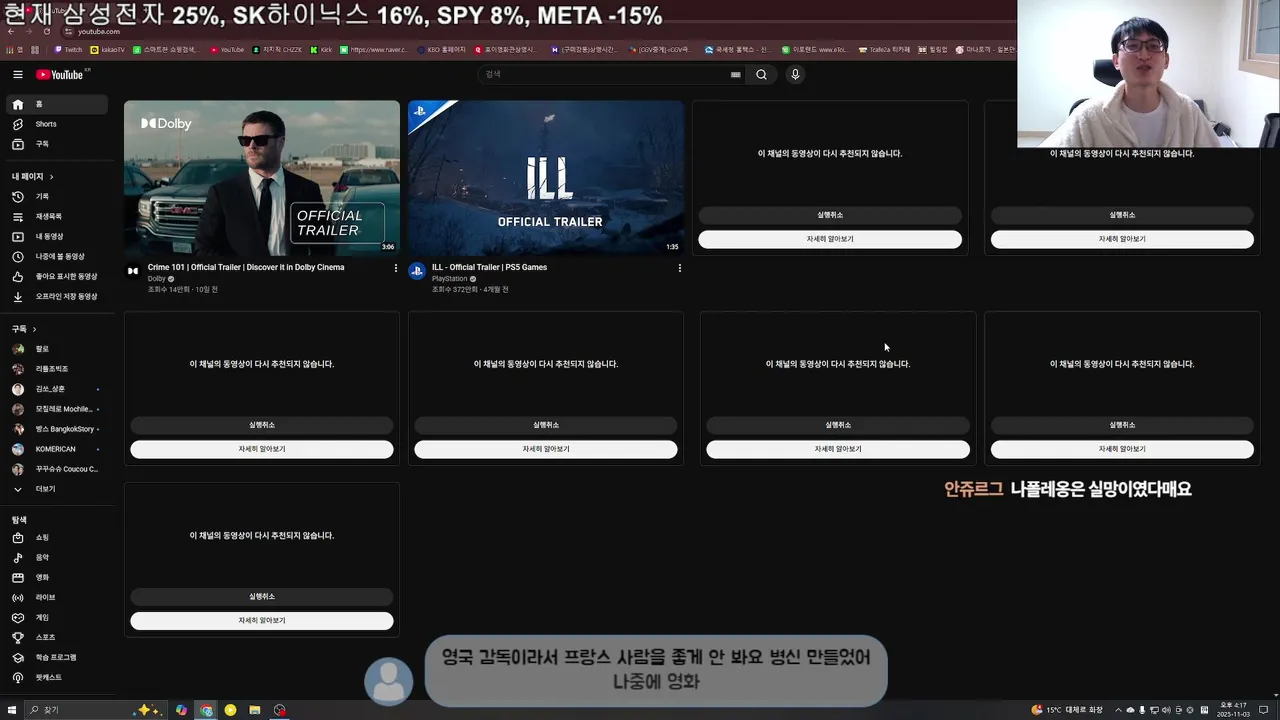The width and height of the screenshot is (1280, 720).
Task: Open the 꾸꾸슈슈 Coucou channel
Action: tap(56, 469)
